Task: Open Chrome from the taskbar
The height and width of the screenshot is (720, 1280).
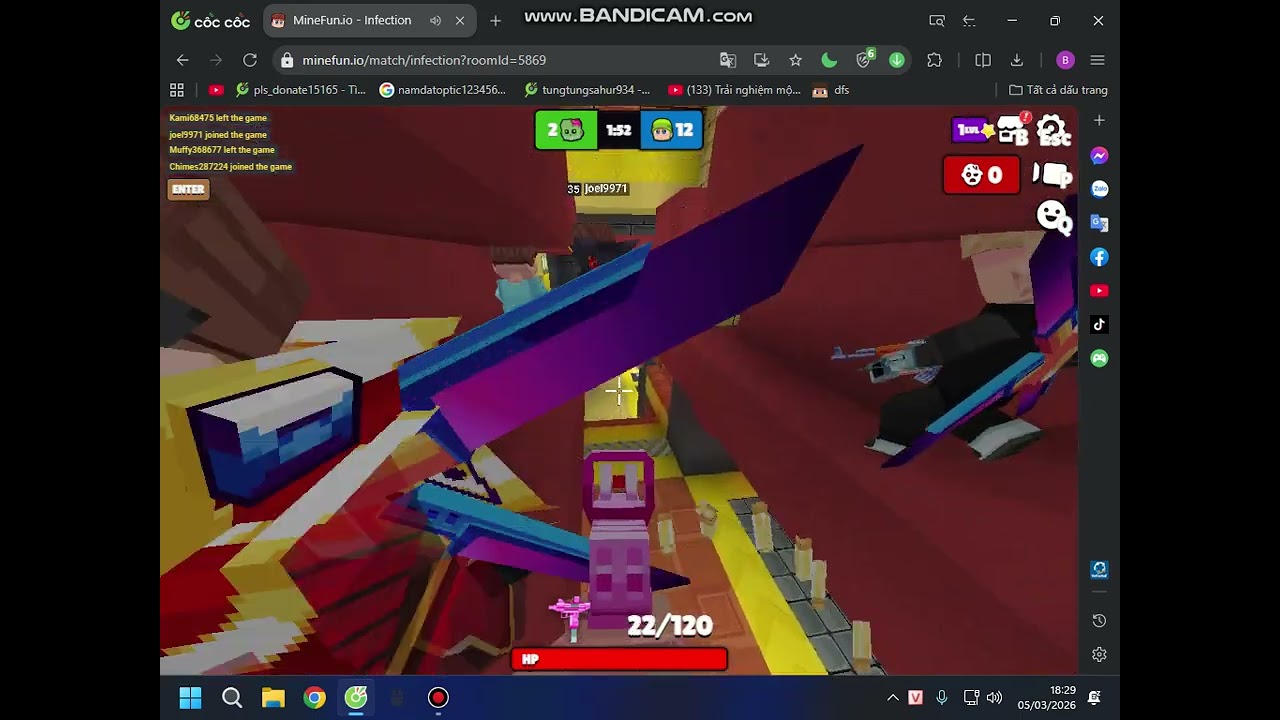Action: click(315, 698)
